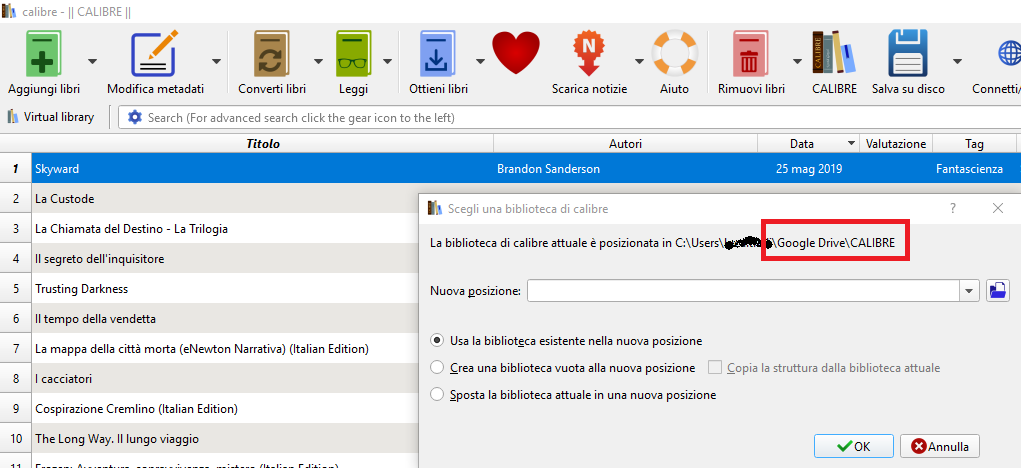Open the CALIBRE library bookshelf icon
This screenshot has width=1021, height=468.
(833, 53)
